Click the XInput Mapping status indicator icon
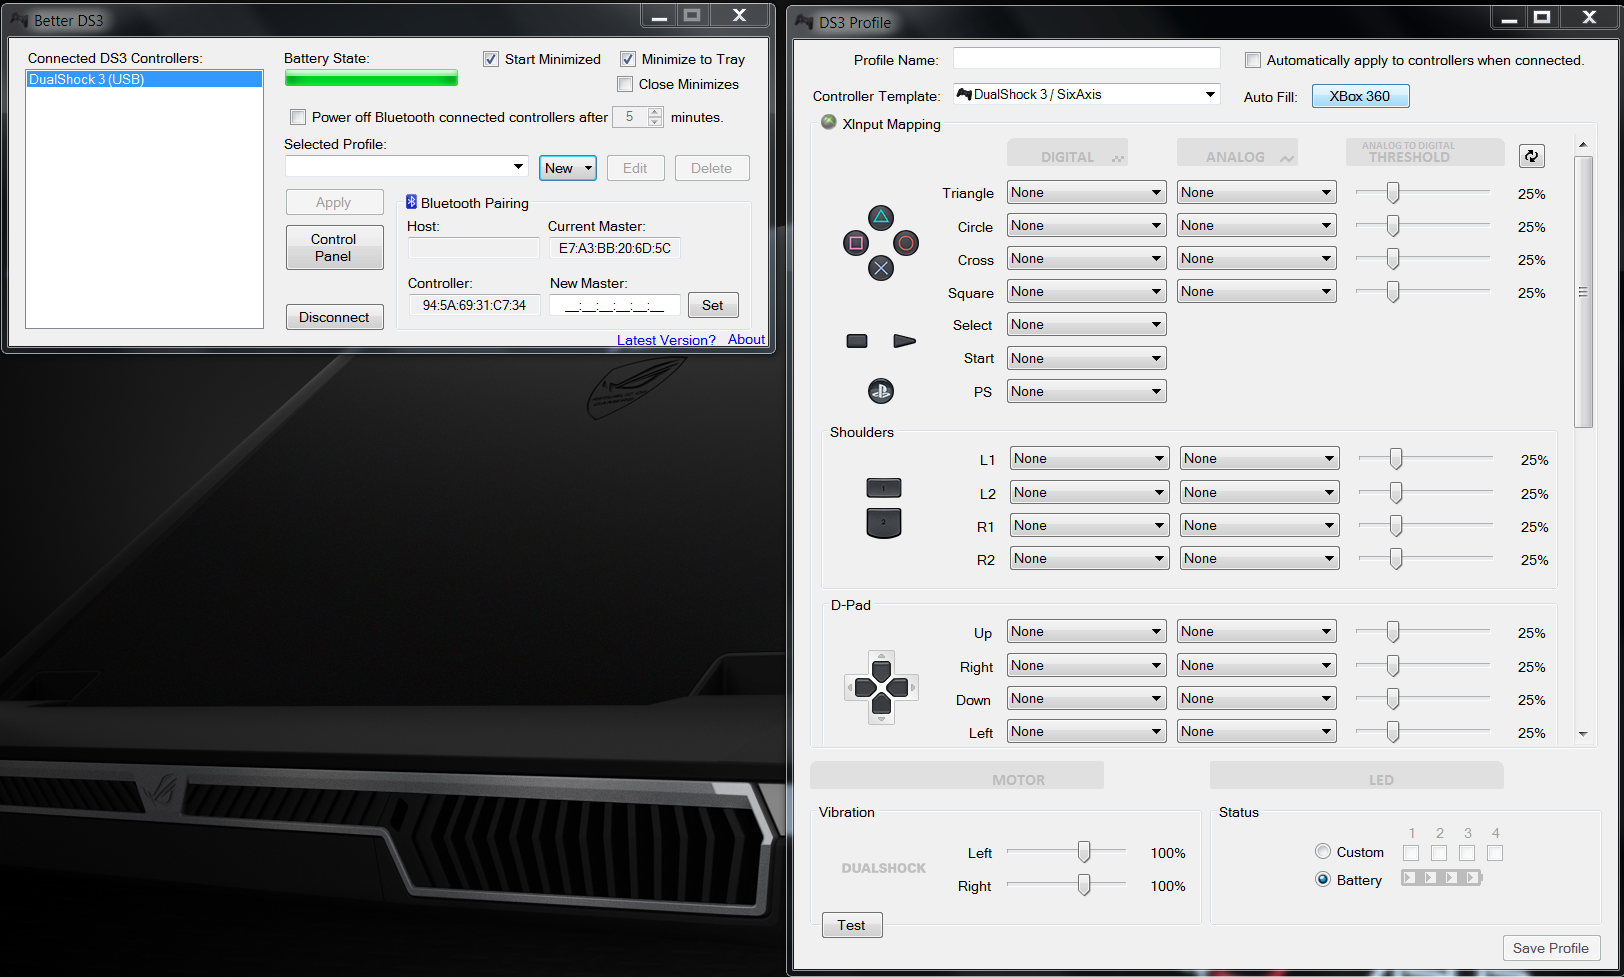Image resolution: width=1624 pixels, height=977 pixels. 829,122
